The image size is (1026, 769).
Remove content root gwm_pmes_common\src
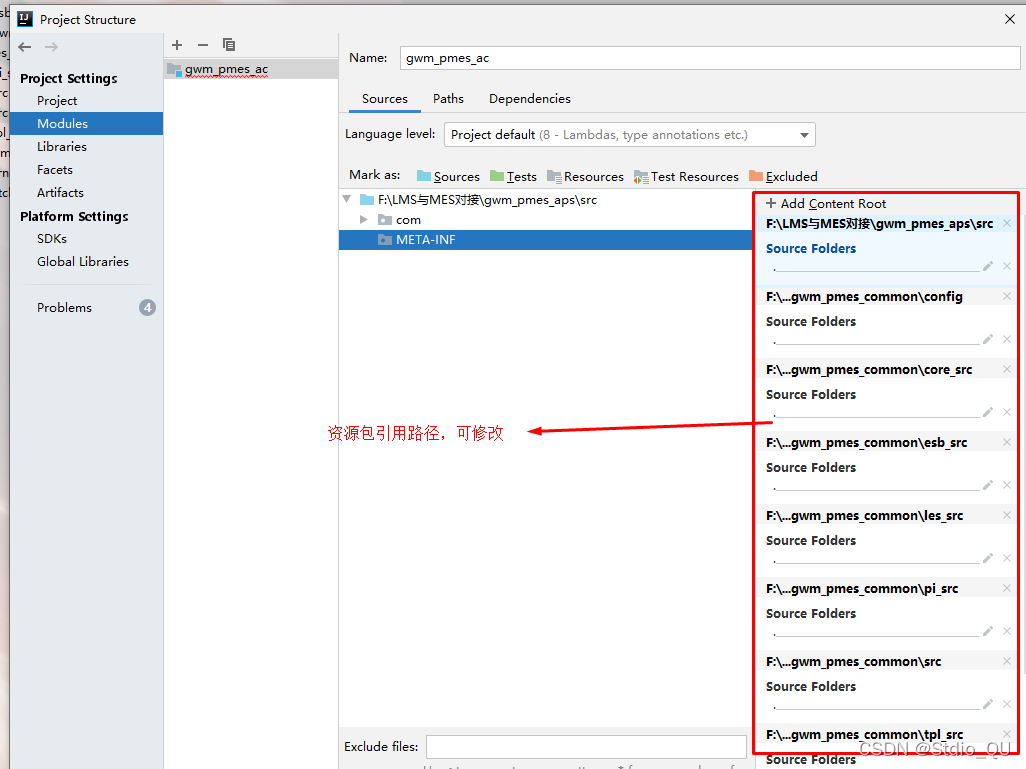click(x=1007, y=661)
